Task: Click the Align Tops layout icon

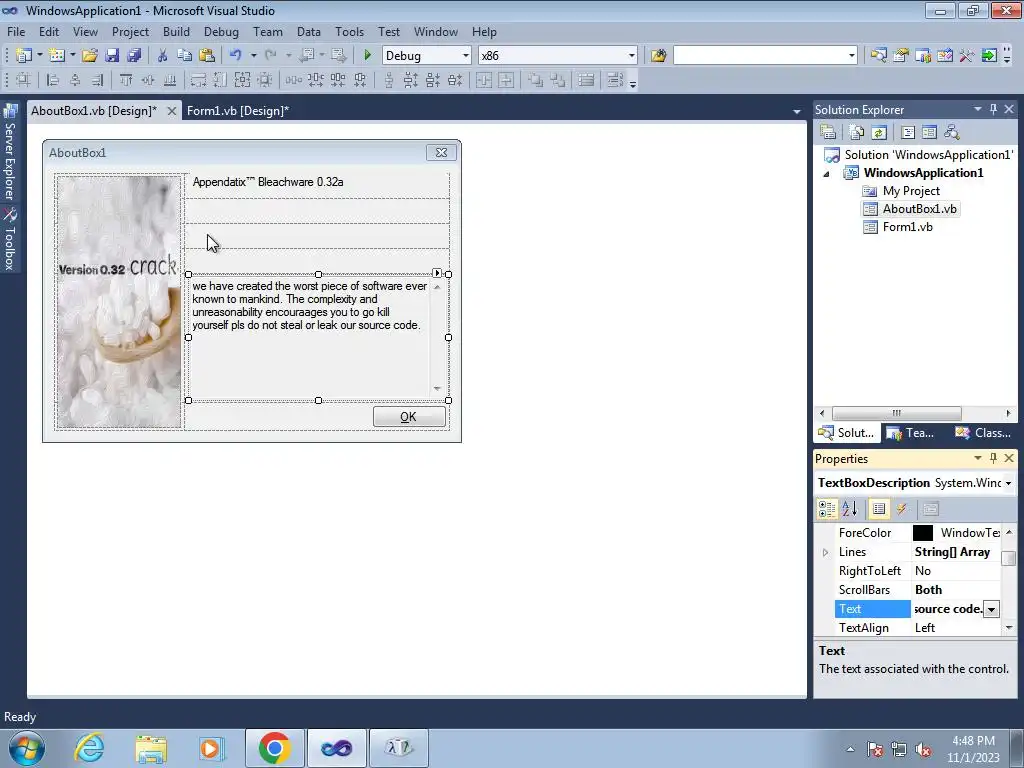Action: click(126, 80)
